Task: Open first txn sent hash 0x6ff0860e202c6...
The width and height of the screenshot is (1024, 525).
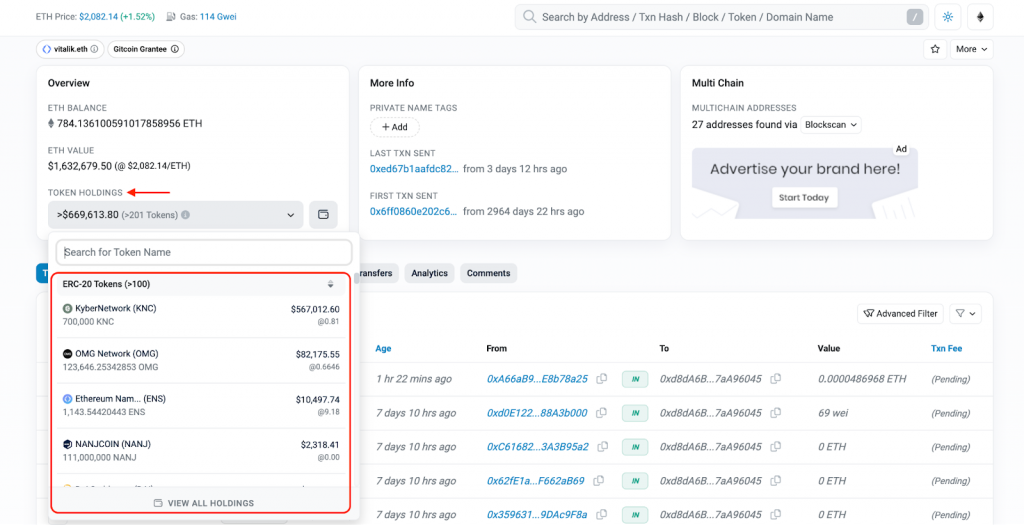Action: (413, 211)
